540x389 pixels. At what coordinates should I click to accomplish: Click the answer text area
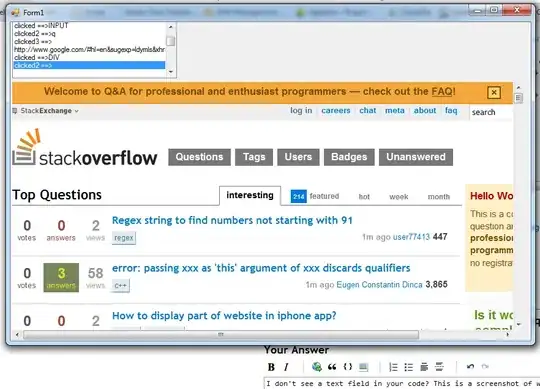pyautogui.click(x=402, y=383)
